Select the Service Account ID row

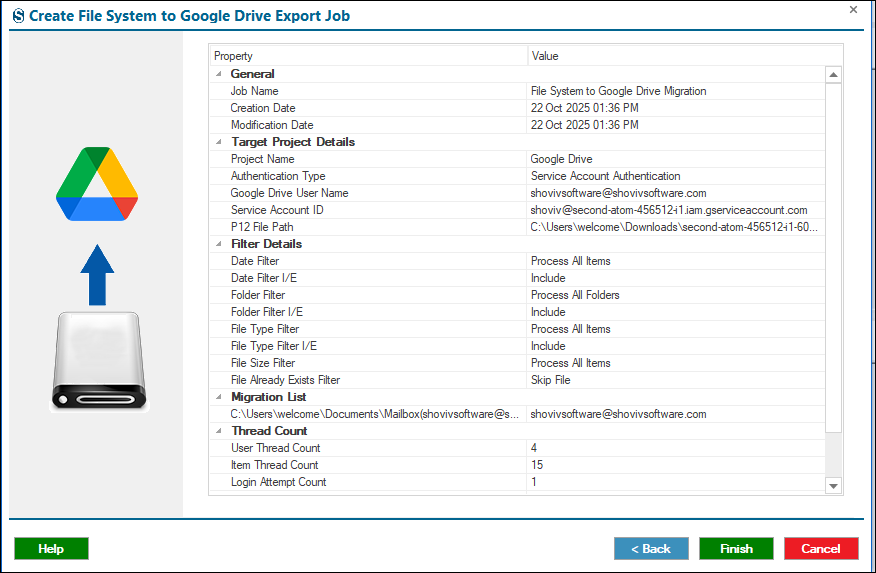click(x=517, y=210)
